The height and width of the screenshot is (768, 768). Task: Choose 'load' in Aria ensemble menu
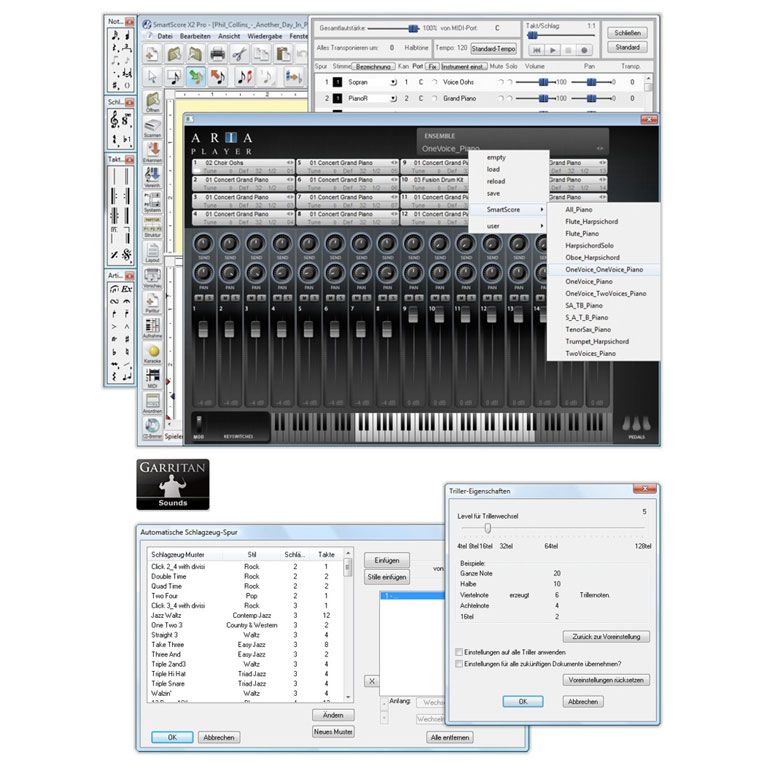(x=493, y=169)
